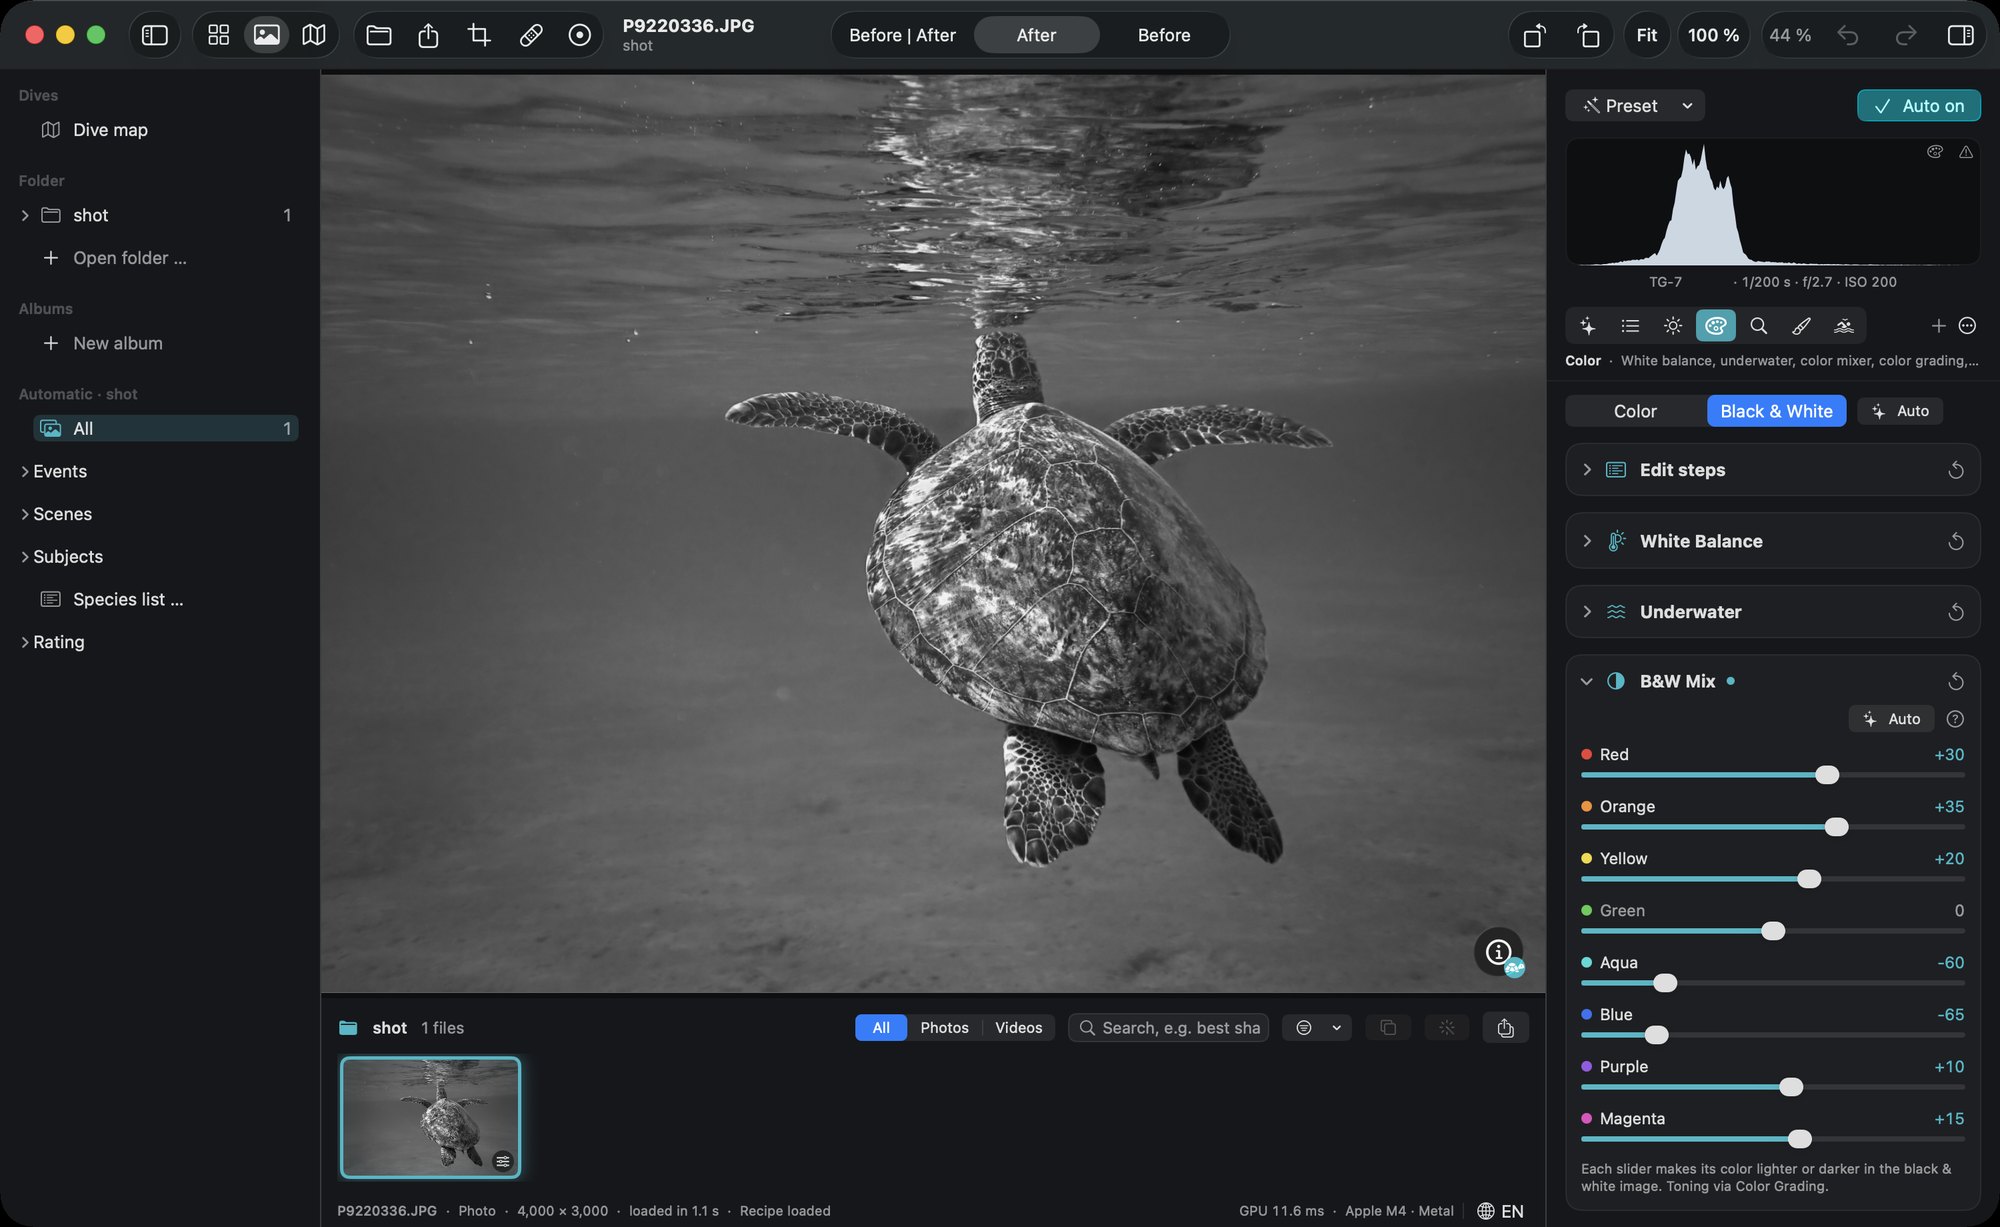Select single photo view icon
Image resolution: width=2000 pixels, height=1227 pixels.
click(x=266, y=35)
